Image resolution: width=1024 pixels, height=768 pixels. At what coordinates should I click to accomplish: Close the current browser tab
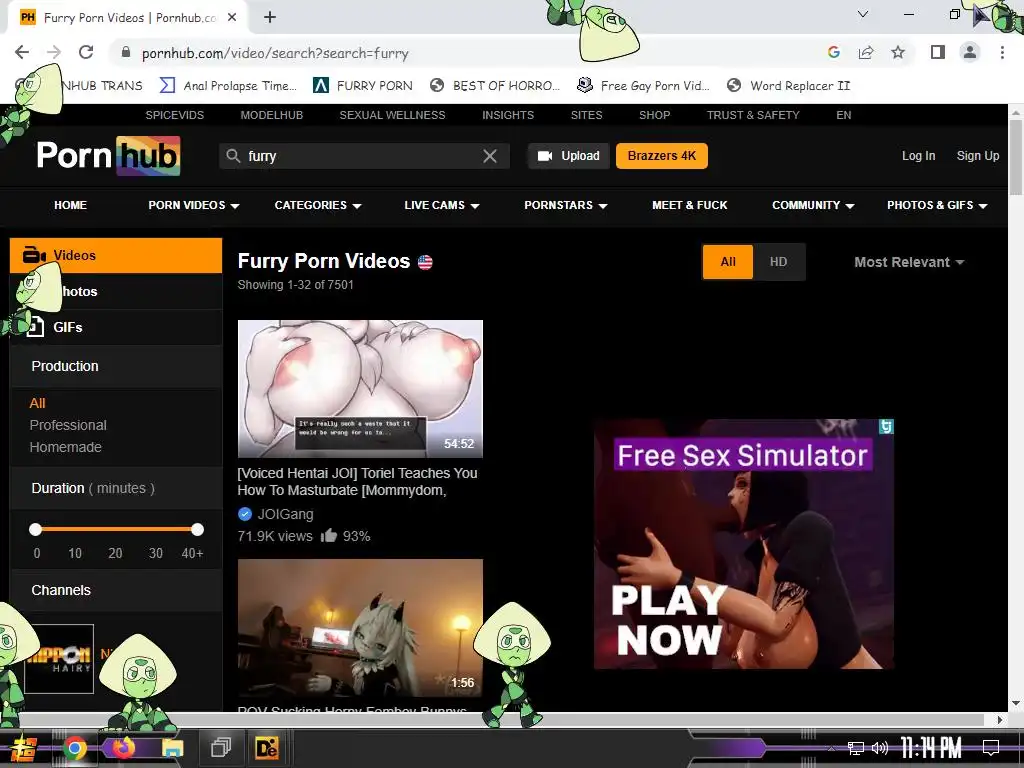pos(232,18)
